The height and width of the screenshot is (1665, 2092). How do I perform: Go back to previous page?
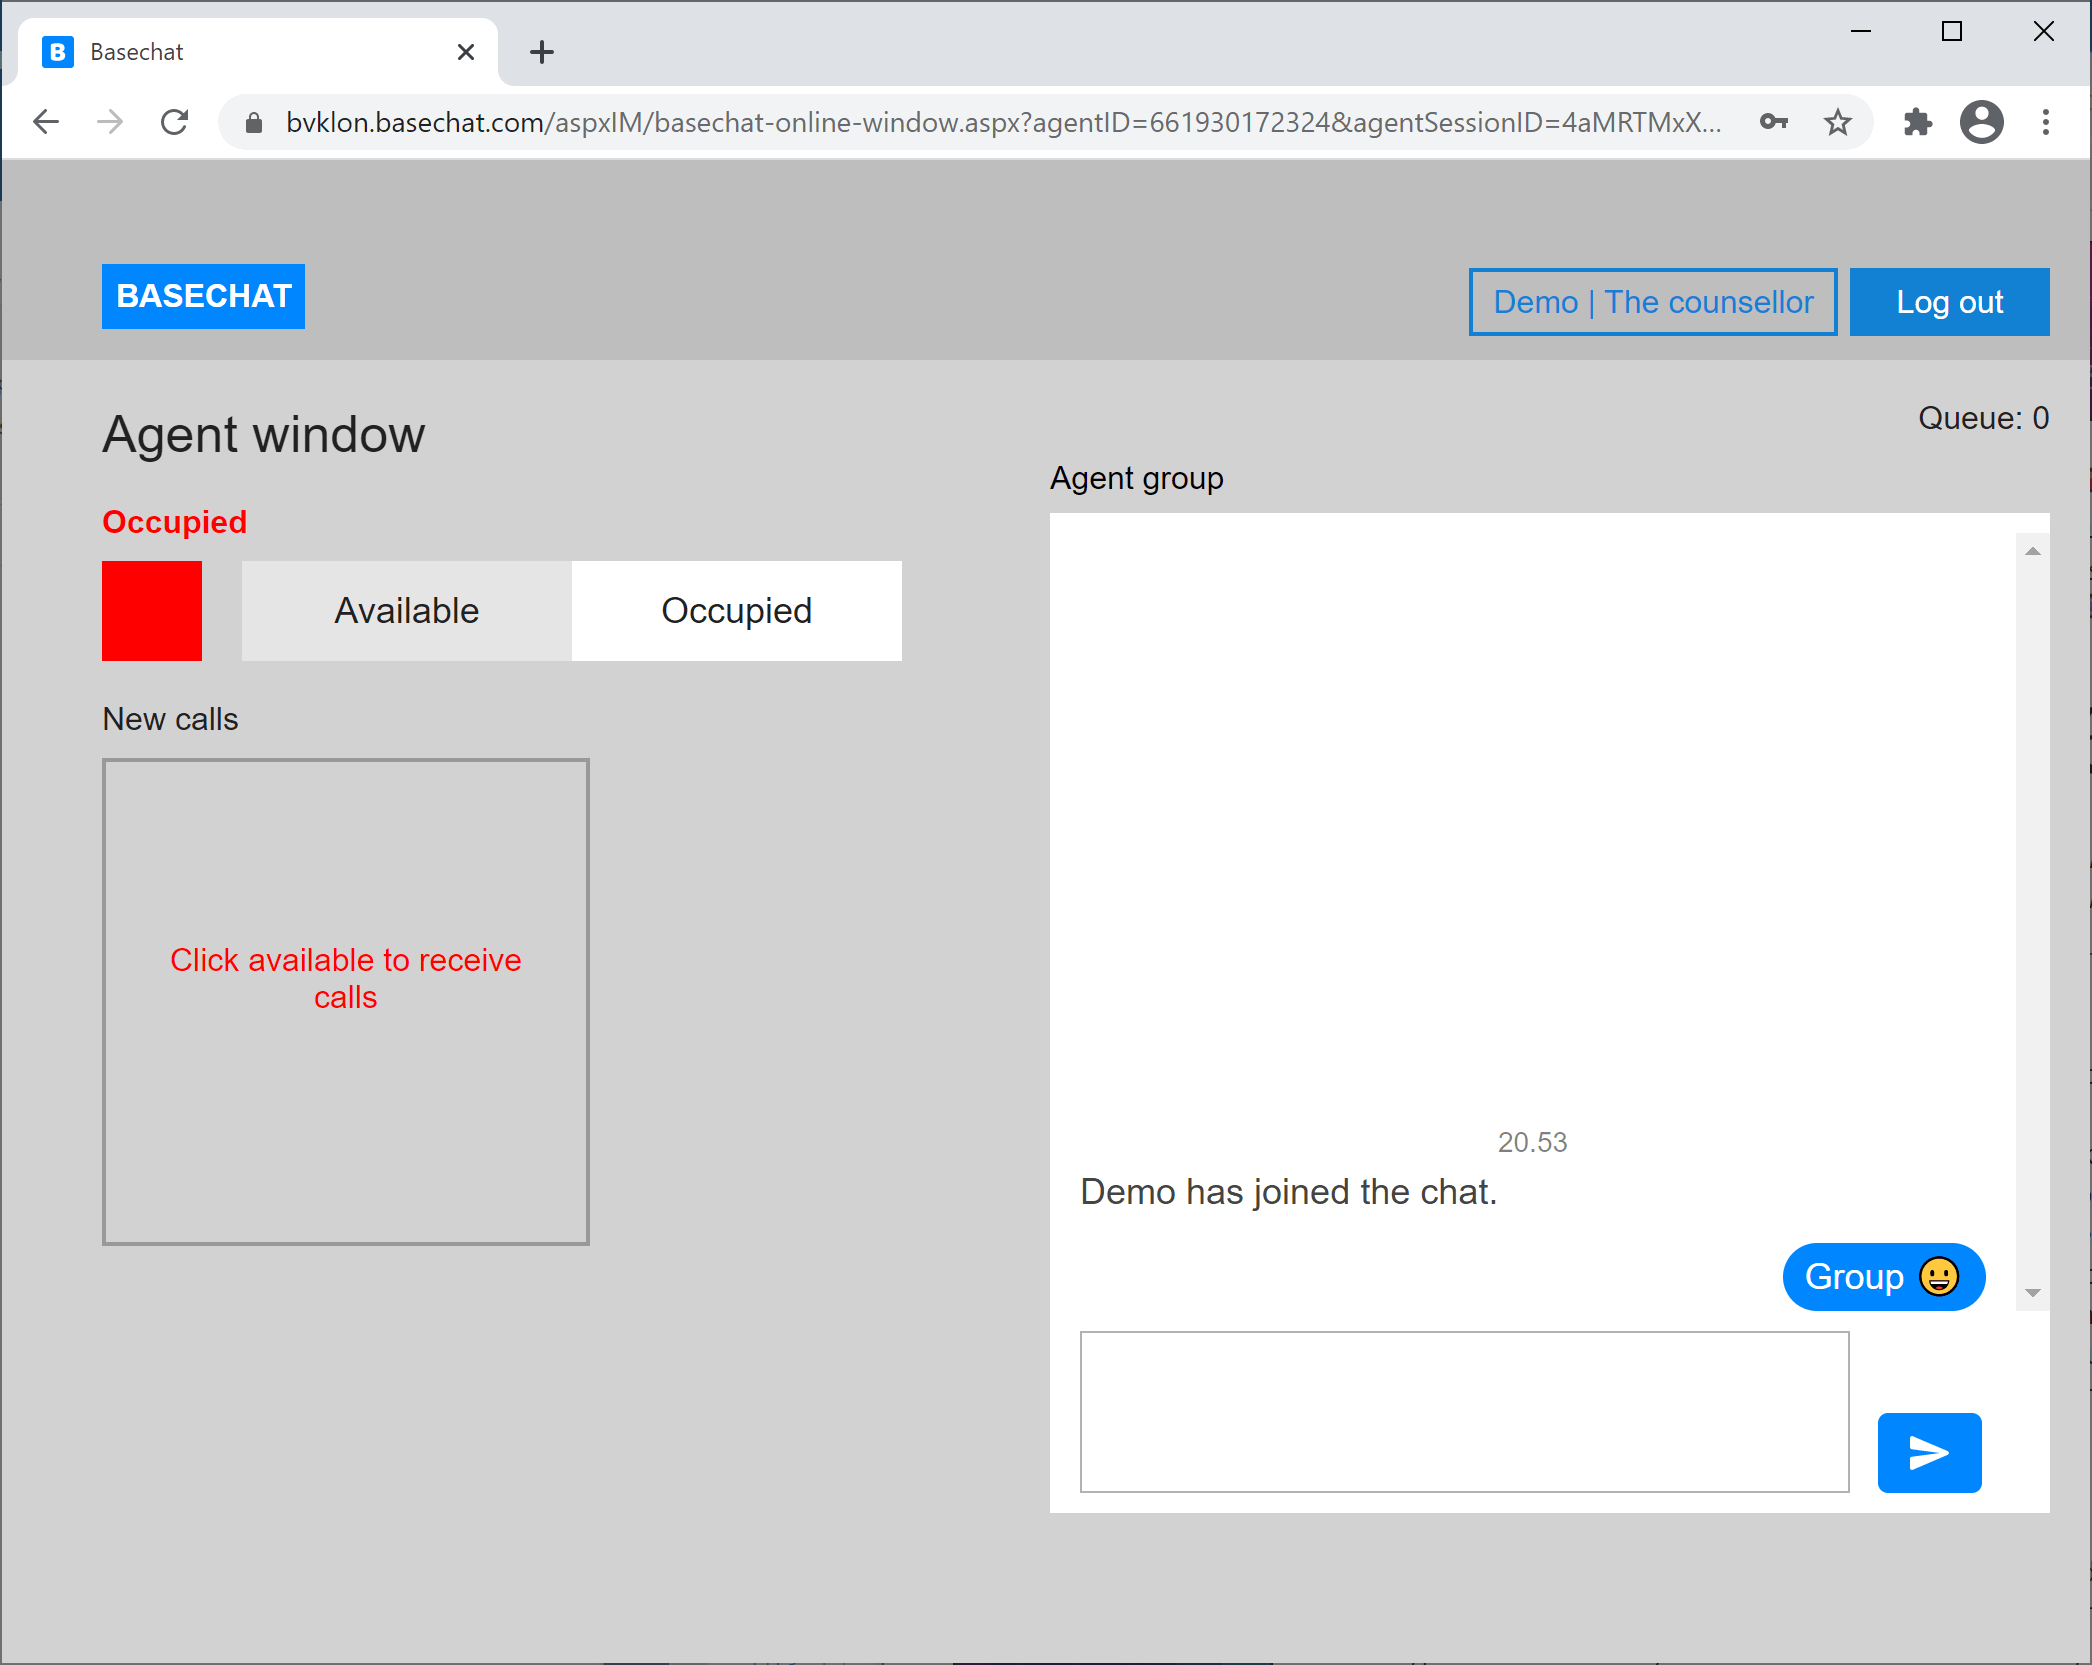pyautogui.click(x=47, y=123)
